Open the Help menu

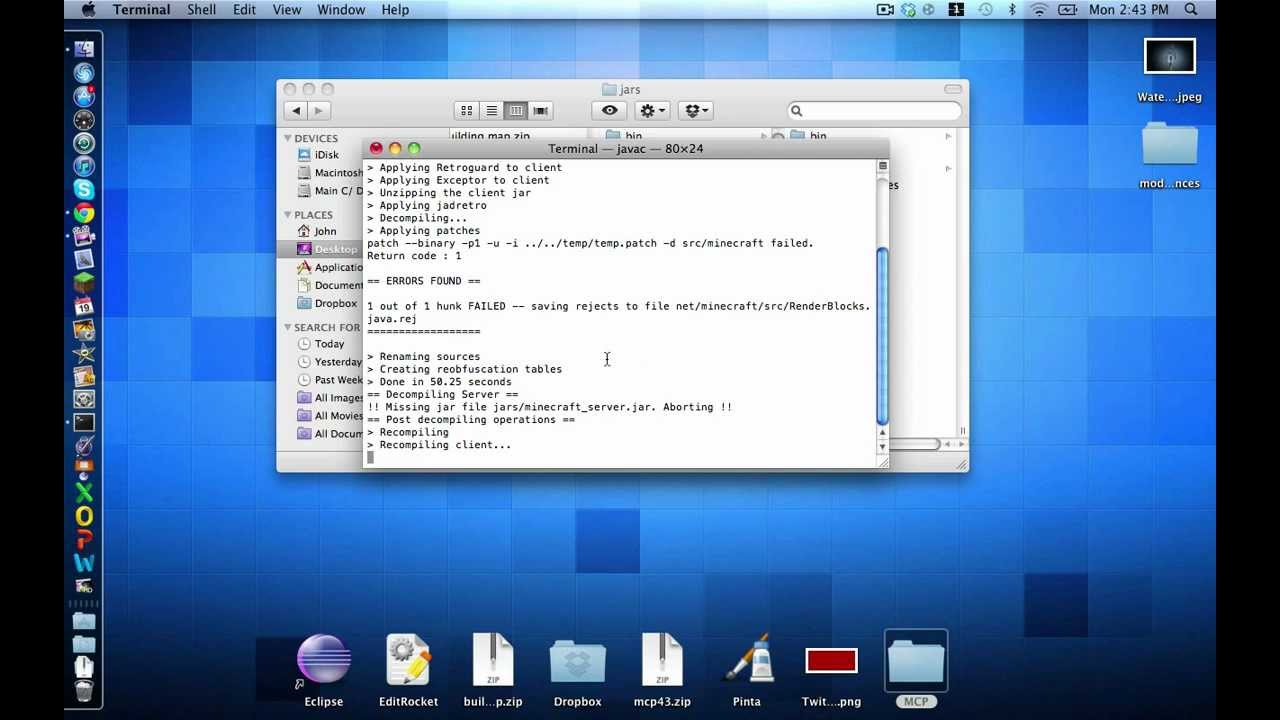coord(395,10)
